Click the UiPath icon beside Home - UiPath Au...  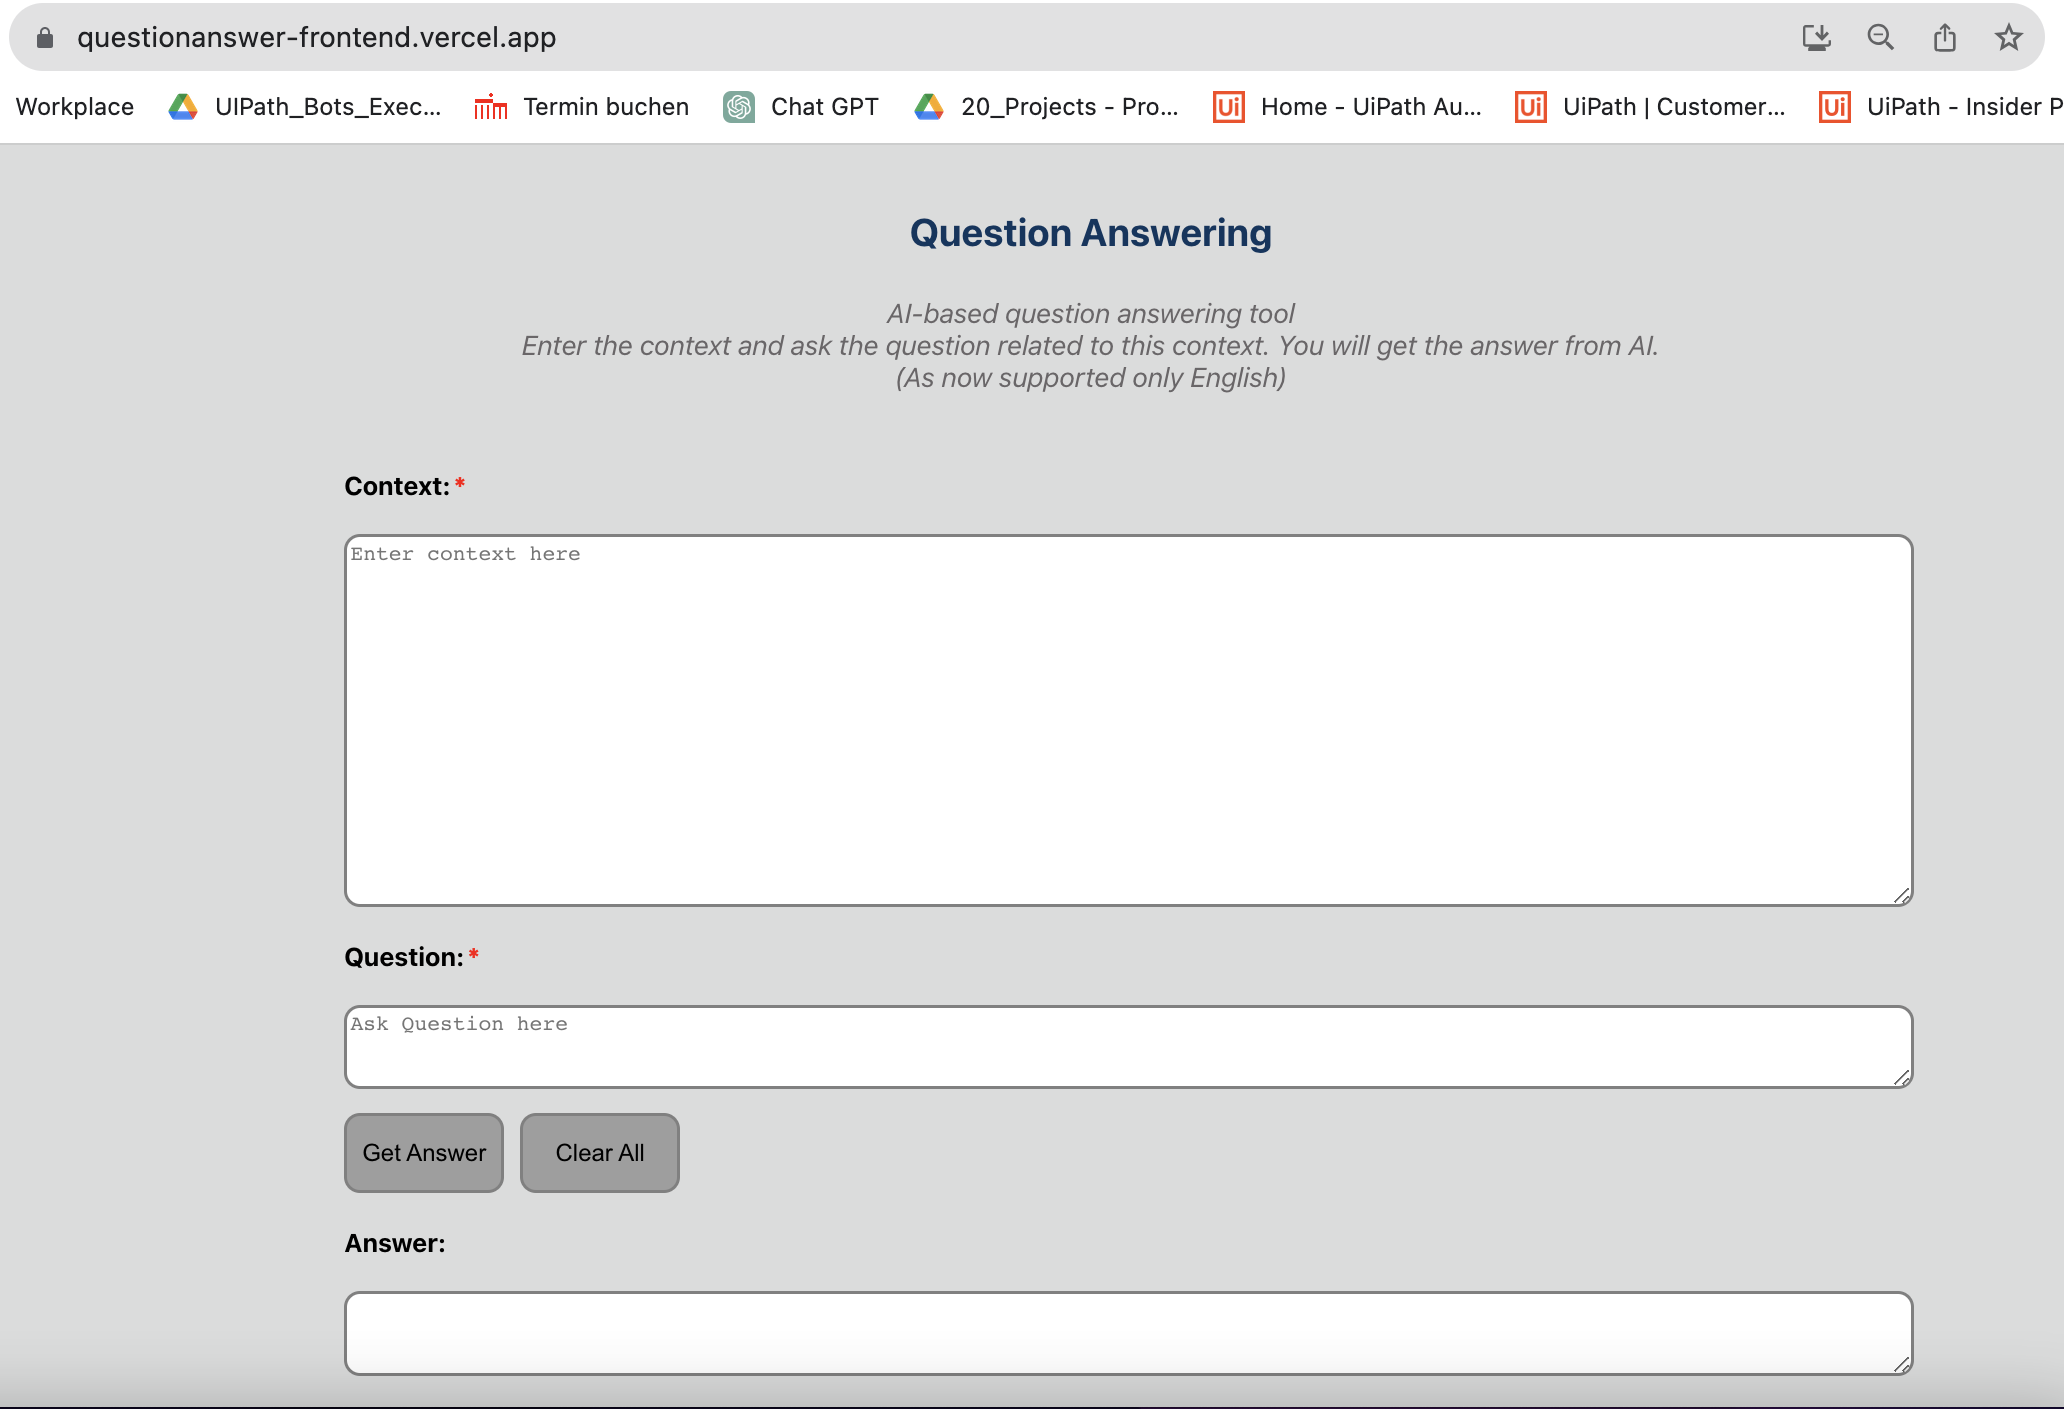pos(1228,107)
